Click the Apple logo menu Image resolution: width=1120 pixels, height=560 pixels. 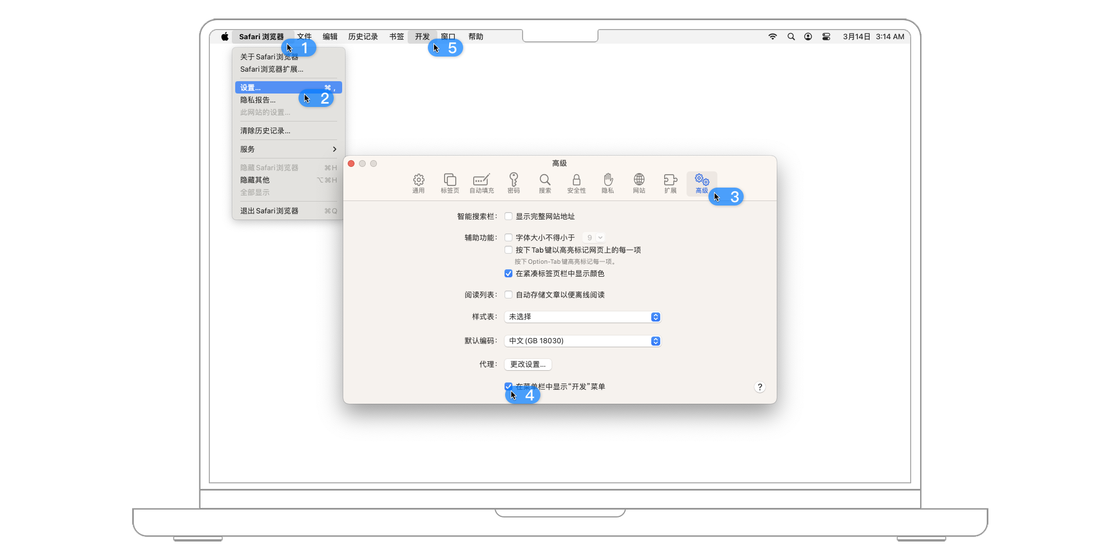[x=225, y=37]
